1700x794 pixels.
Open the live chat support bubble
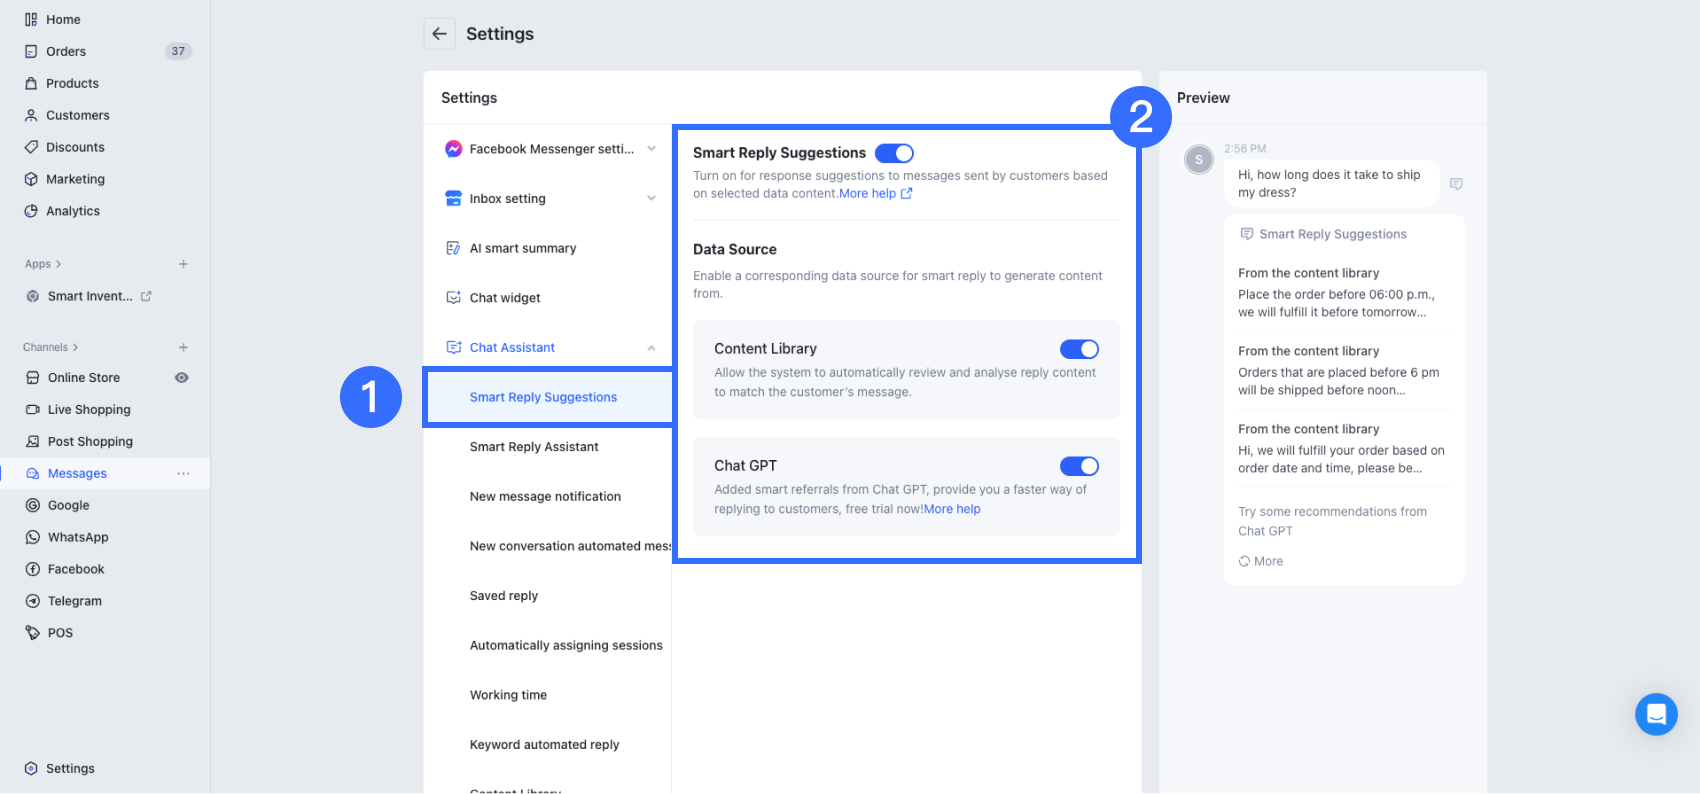[1656, 714]
